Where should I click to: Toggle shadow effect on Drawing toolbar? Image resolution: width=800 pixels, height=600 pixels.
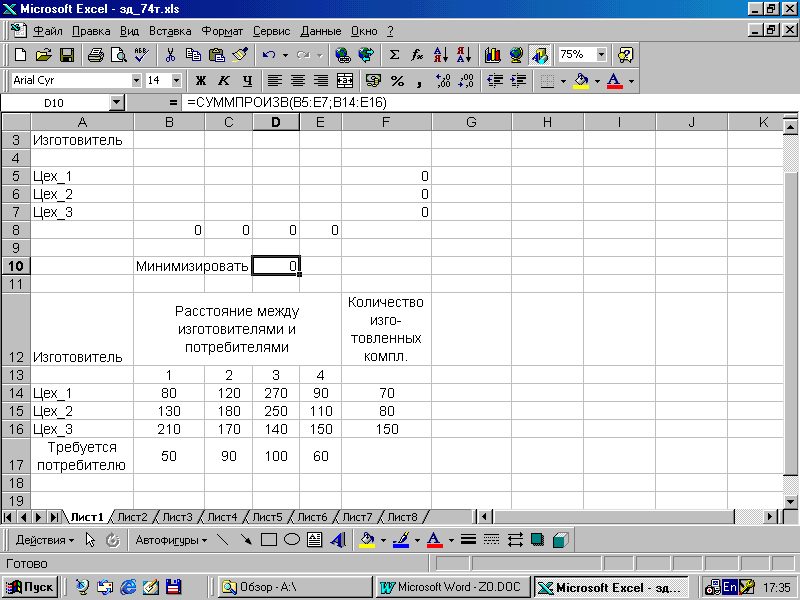click(537, 540)
